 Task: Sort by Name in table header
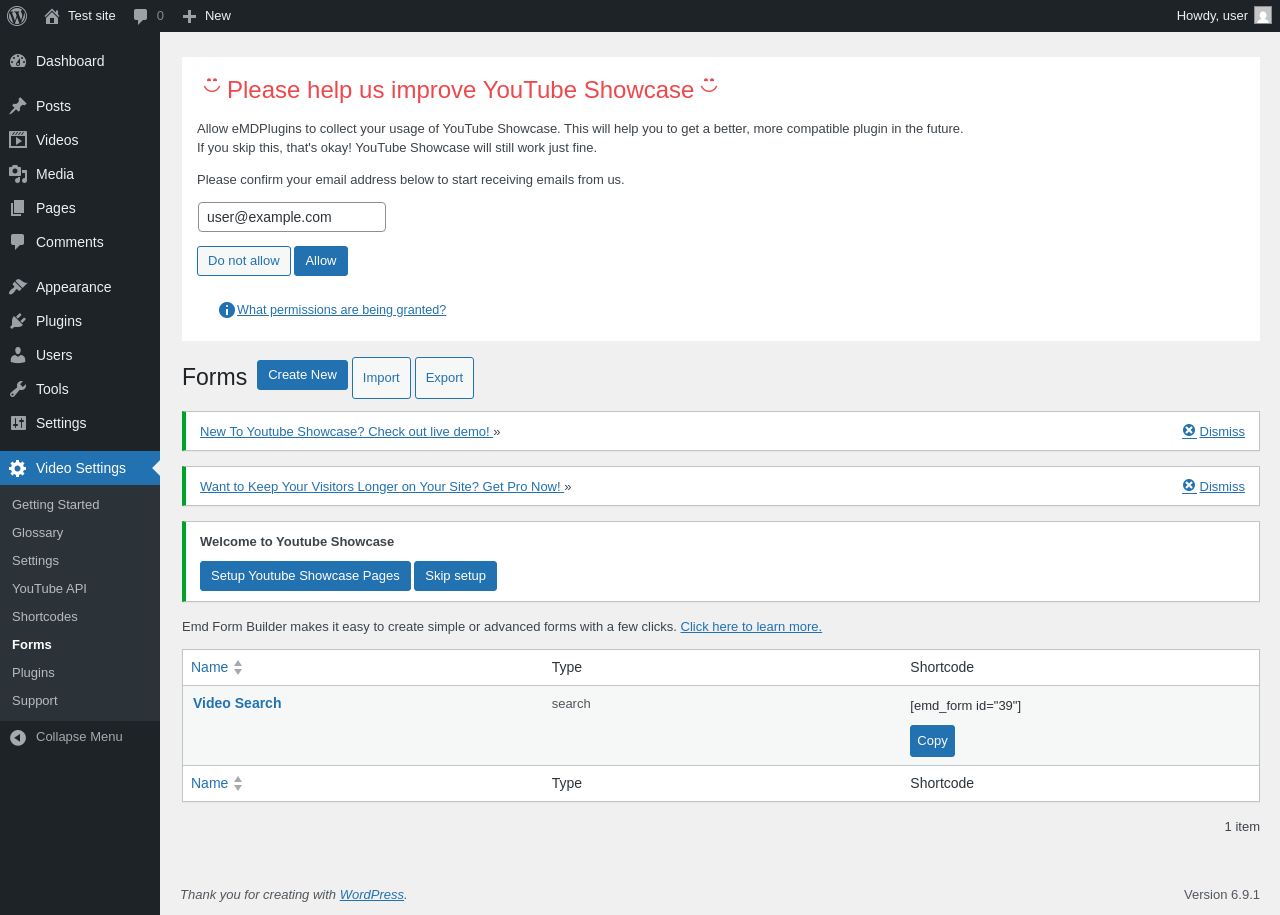(217, 667)
